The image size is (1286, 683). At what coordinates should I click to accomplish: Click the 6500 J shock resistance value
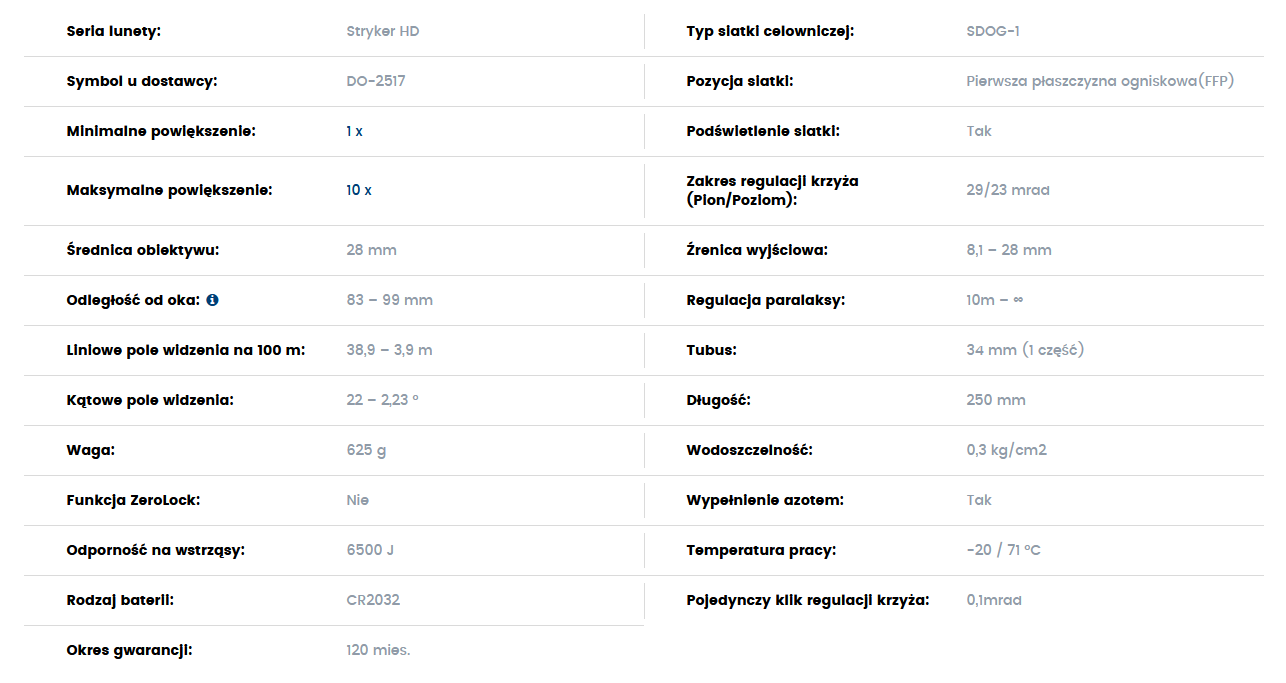click(370, 550)
